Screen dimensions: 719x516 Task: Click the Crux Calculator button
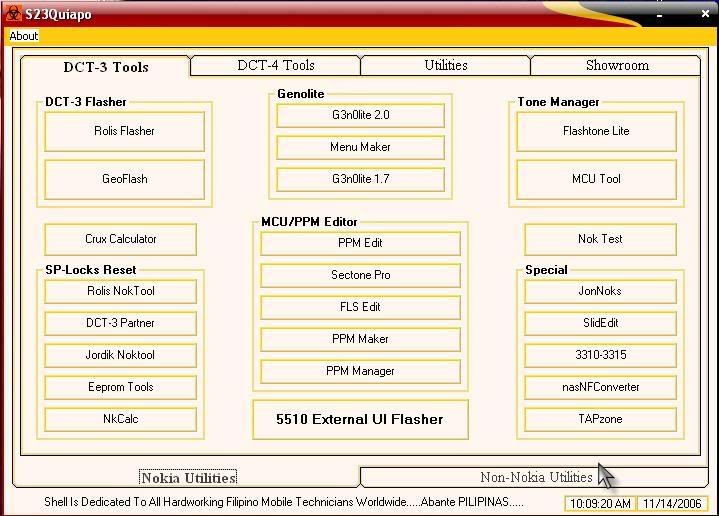pyautogui.click(x=120, y=239)
